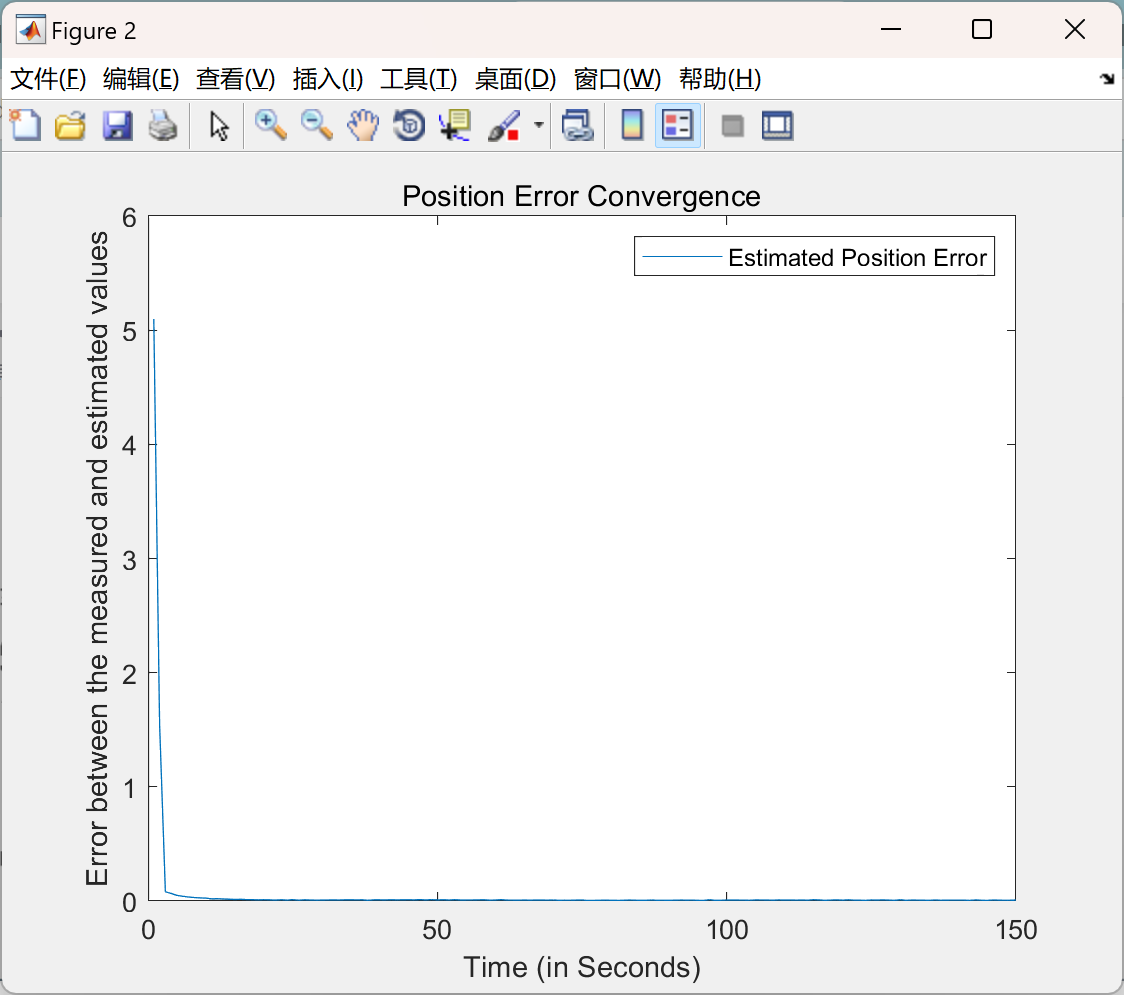Click the blue line sample in the legend

coord(682,257)
